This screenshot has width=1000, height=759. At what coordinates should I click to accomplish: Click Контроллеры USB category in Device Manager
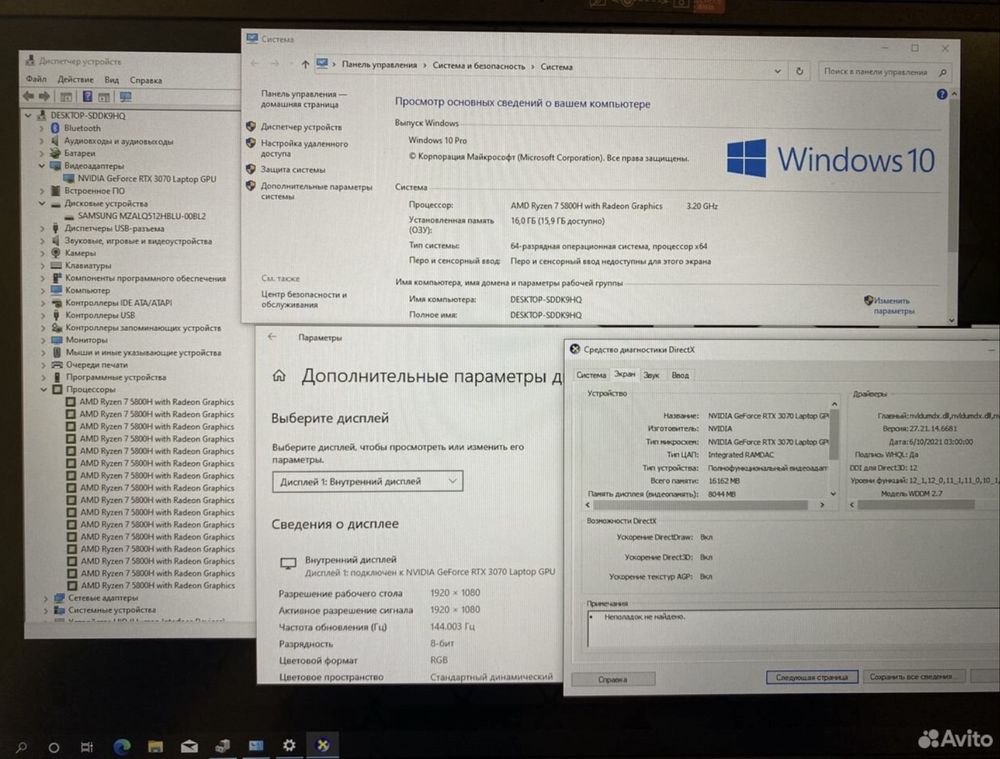pyautogui.click(x=100, y=315)
